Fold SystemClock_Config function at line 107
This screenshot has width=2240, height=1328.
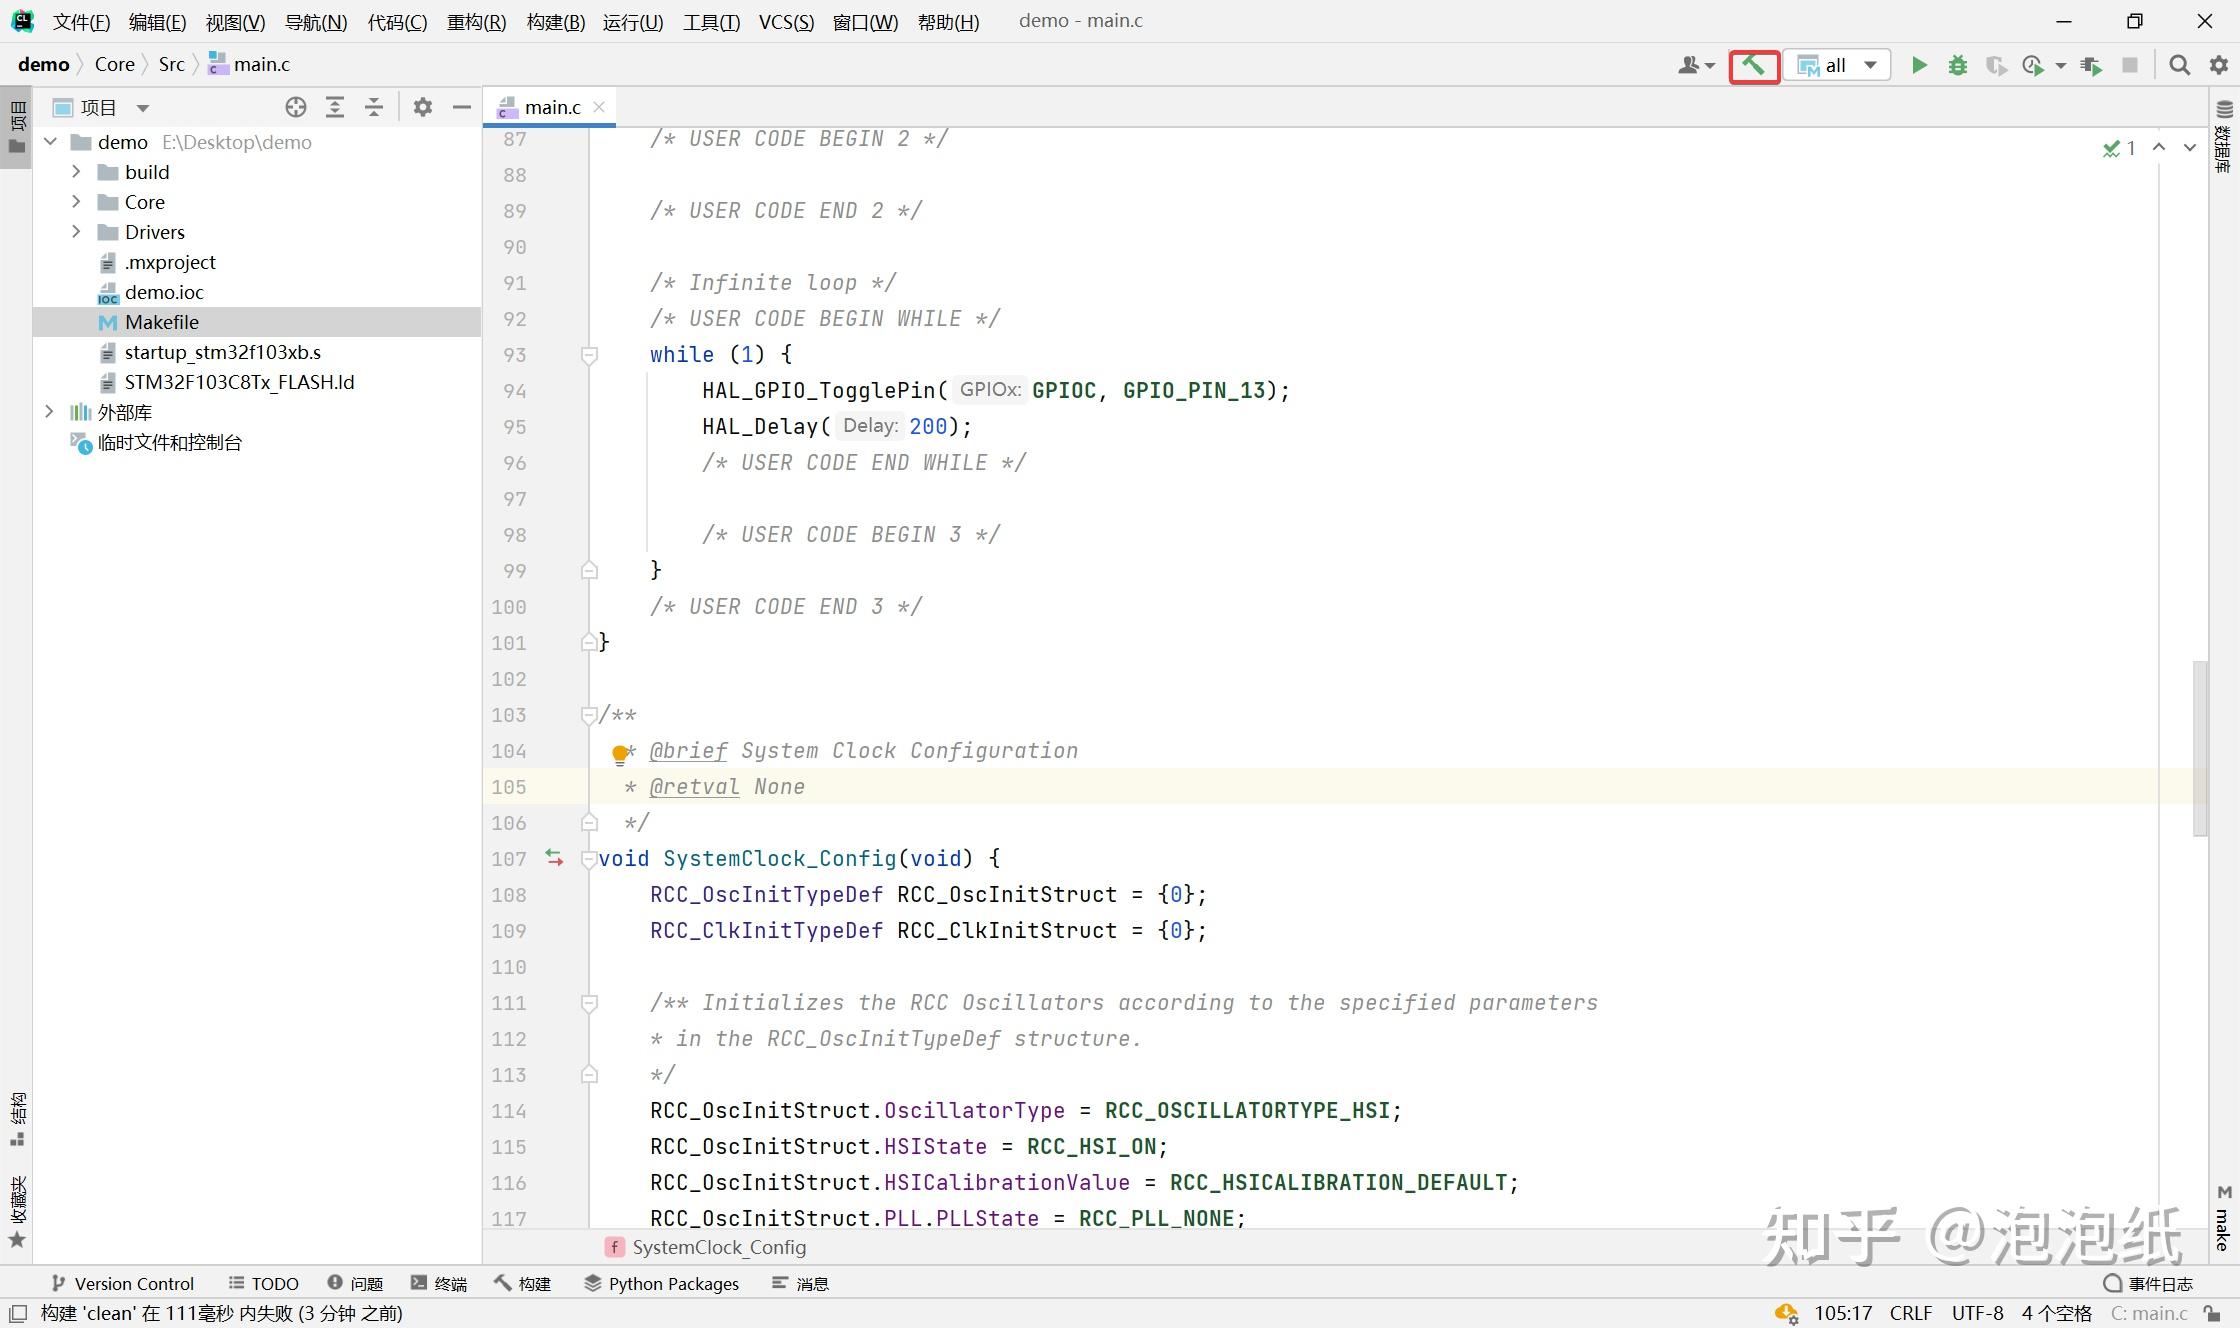point(589,859)
